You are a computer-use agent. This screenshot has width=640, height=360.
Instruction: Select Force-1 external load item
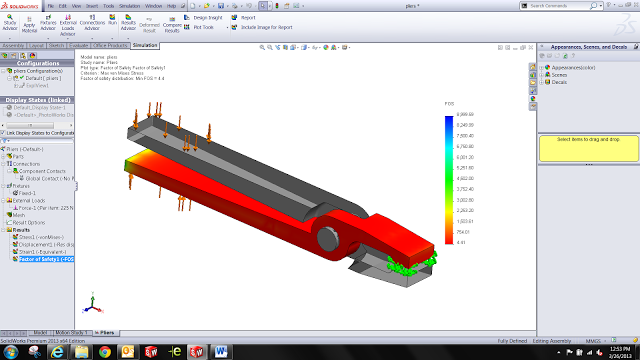coord(43,208)
